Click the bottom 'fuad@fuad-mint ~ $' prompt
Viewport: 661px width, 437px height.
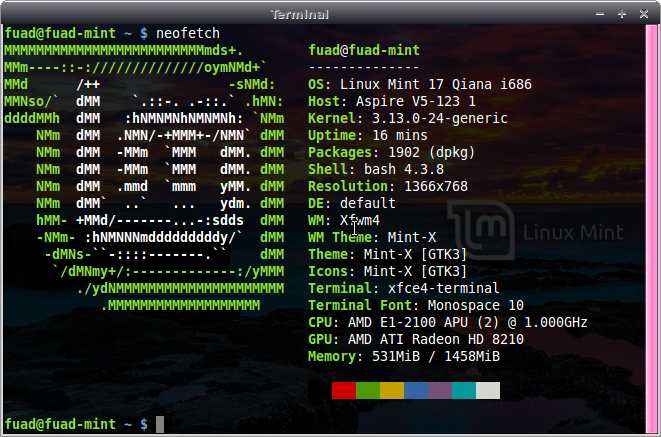pos(76,424)
